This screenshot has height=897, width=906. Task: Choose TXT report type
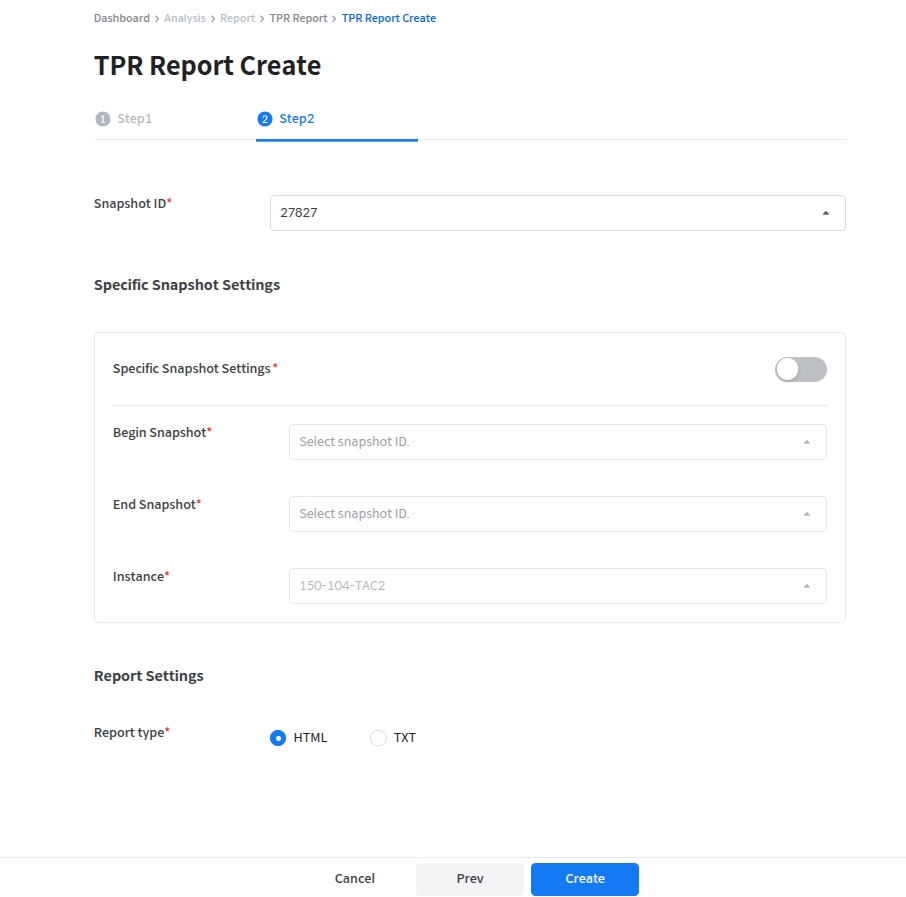(378, 738)
